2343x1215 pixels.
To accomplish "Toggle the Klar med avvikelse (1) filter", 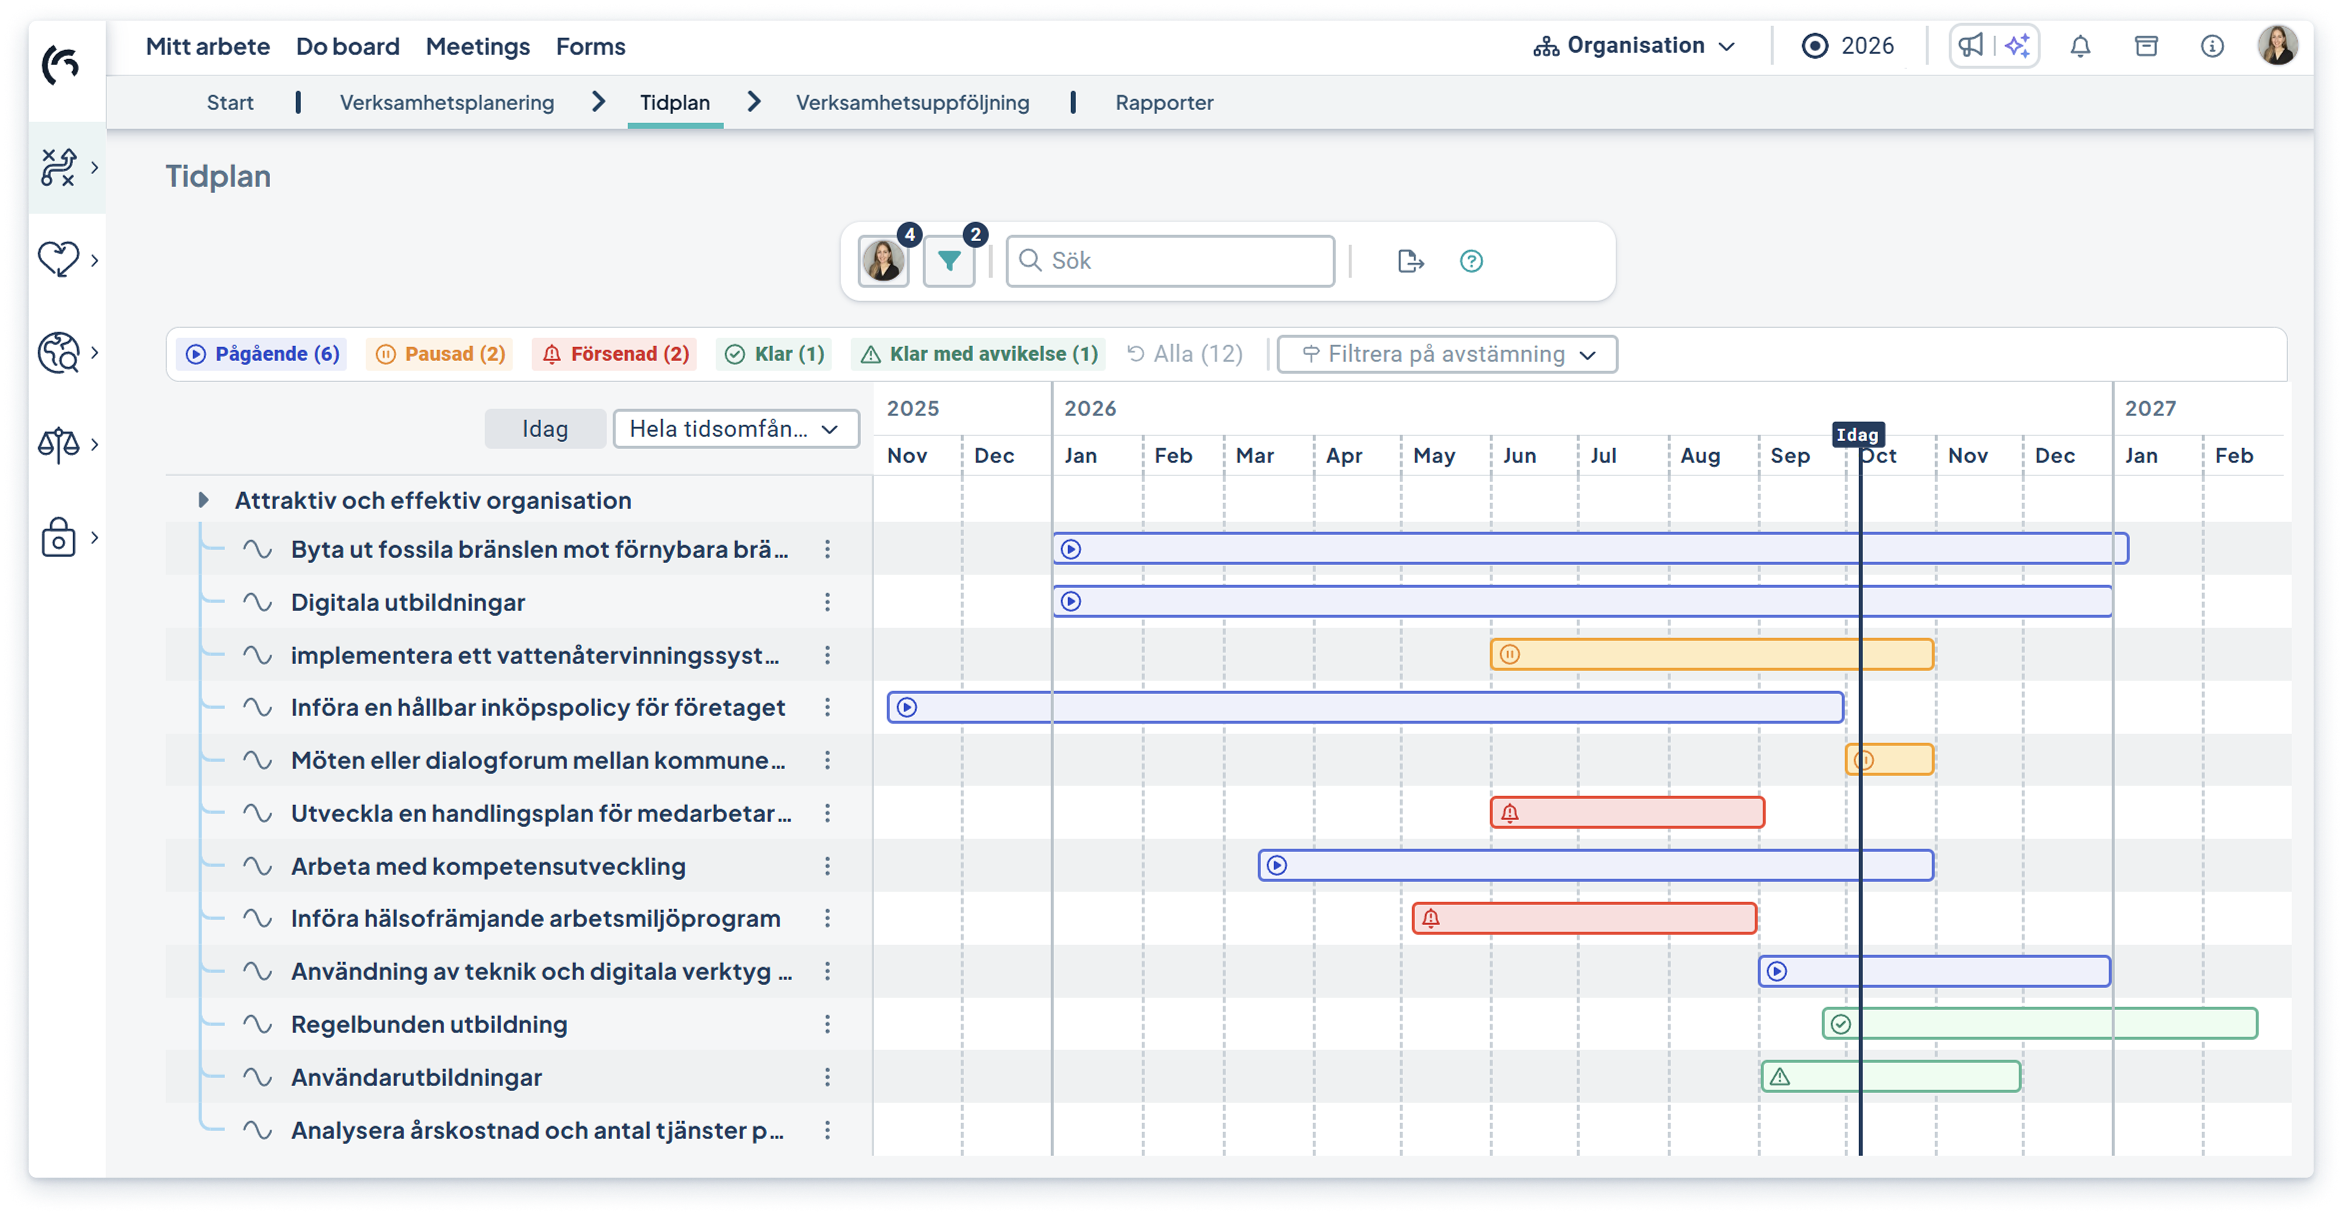I will click(979, 354).
